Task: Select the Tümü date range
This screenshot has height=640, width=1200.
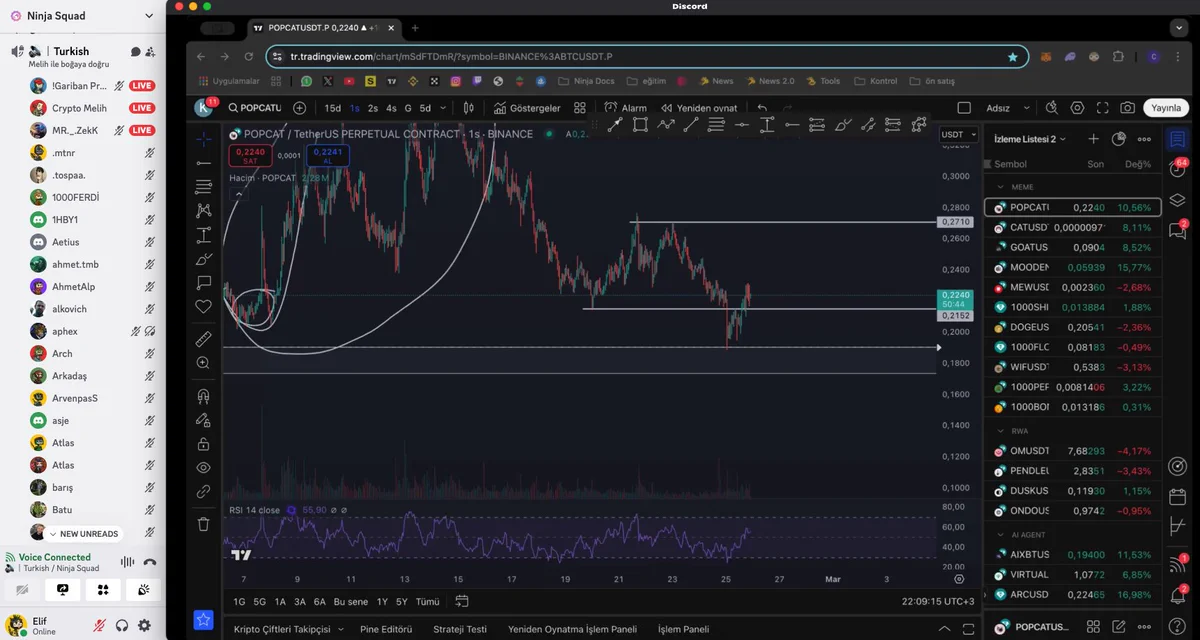Action: [427, 602]
